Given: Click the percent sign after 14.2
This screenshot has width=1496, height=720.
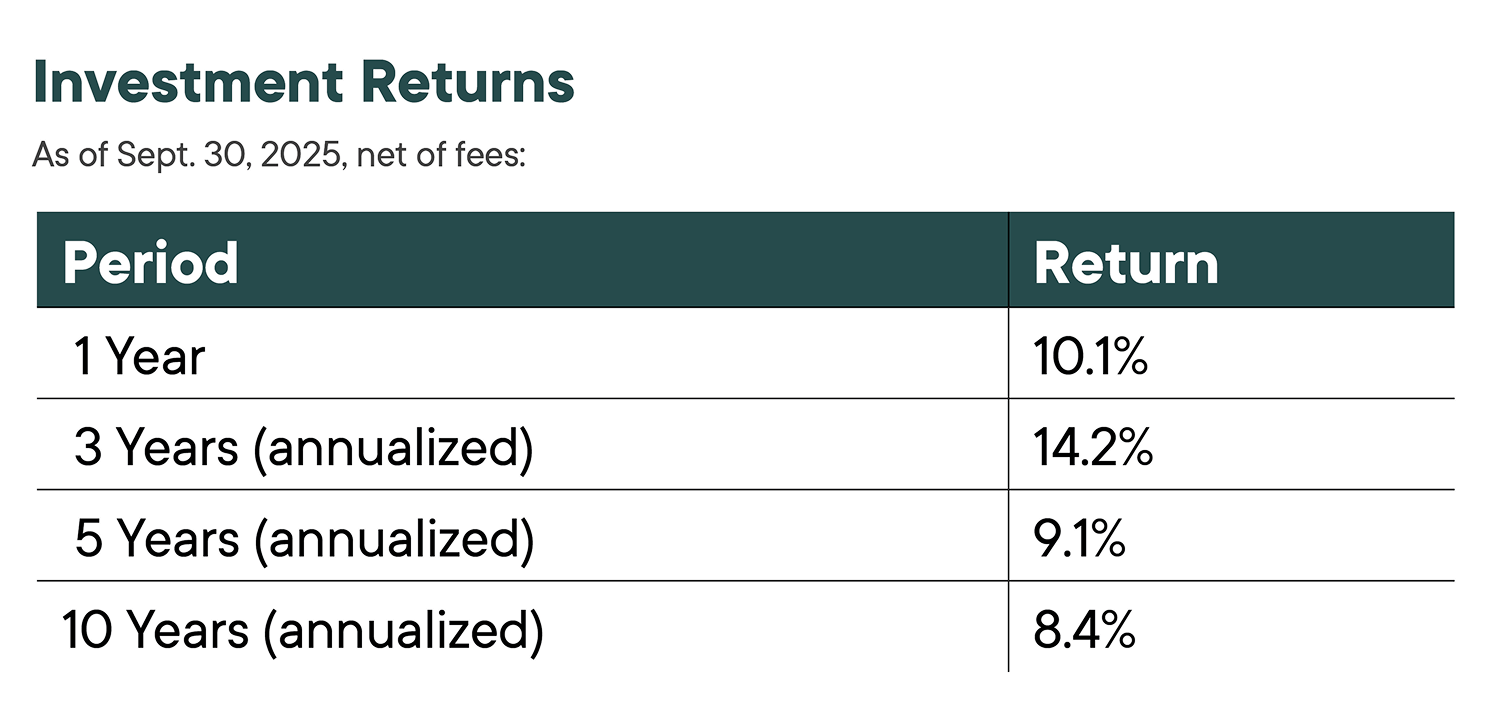Looking at the screenshot, I should [1133, 447].
